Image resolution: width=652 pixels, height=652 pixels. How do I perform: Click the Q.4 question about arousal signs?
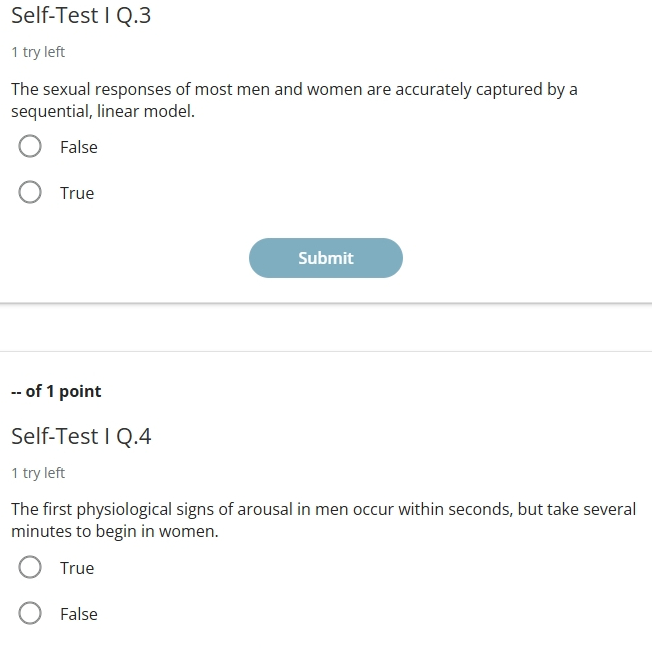(x=324, y=520)
